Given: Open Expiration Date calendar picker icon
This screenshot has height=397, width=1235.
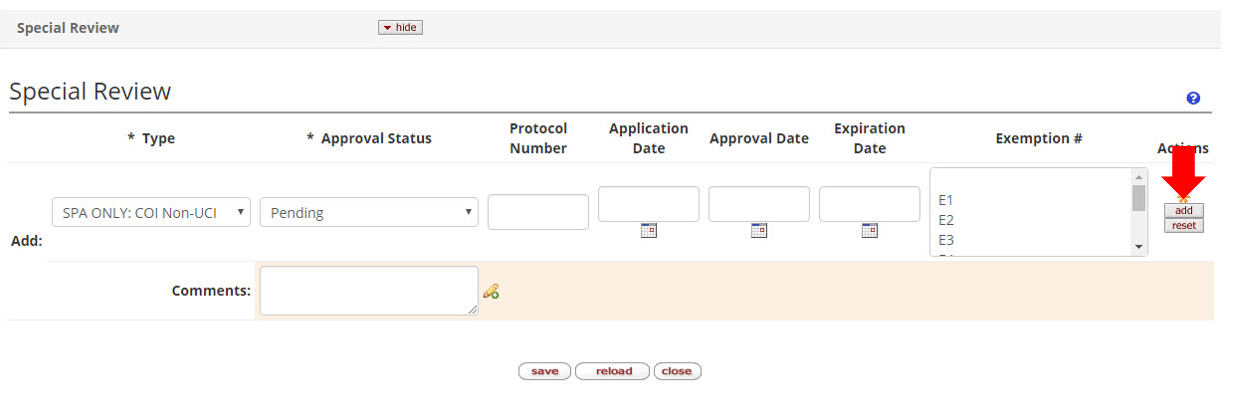Looking at the screenshot, I should click(x=869, y=231).
